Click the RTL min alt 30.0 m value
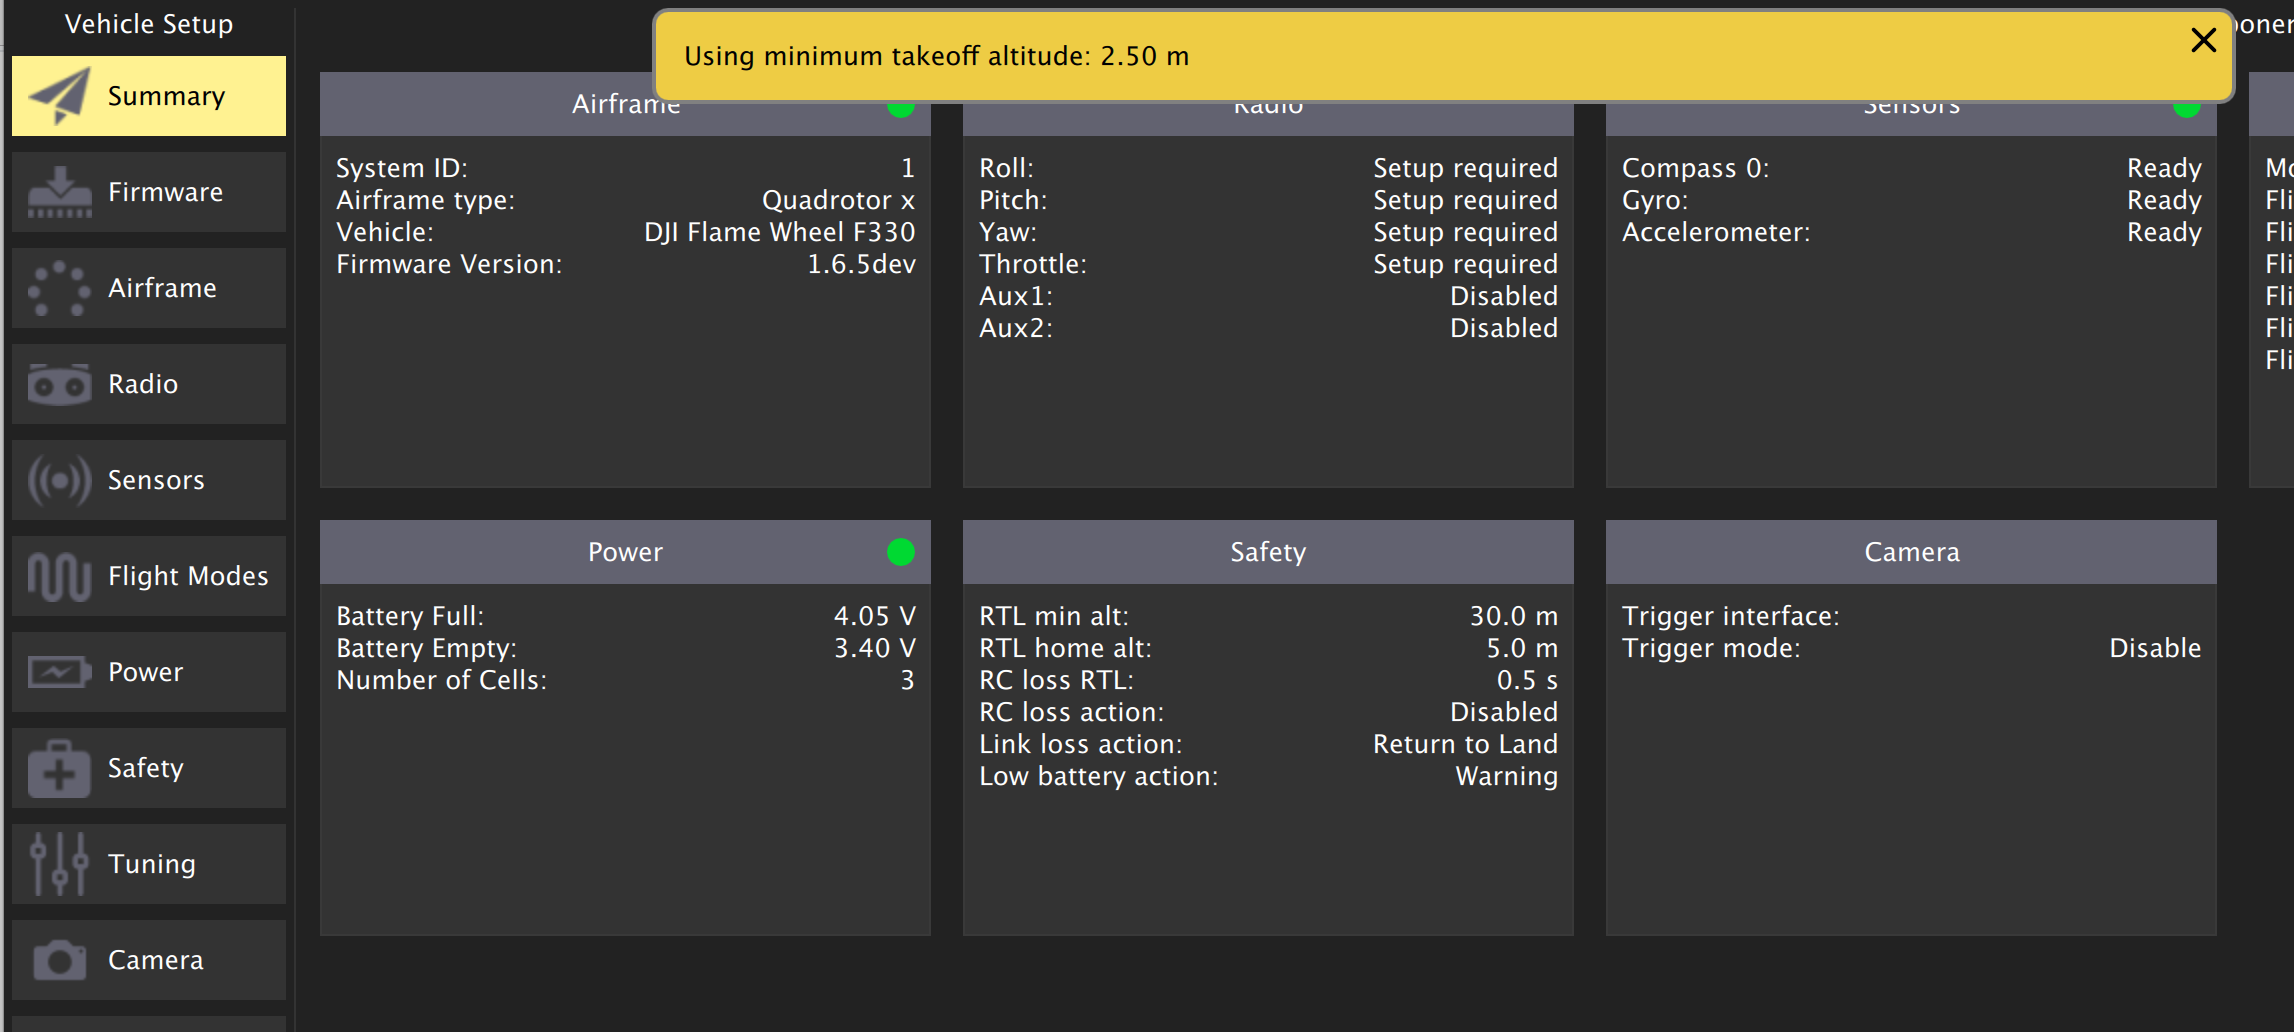The image size is (2294, 1032). click(x=1513, y=616)
